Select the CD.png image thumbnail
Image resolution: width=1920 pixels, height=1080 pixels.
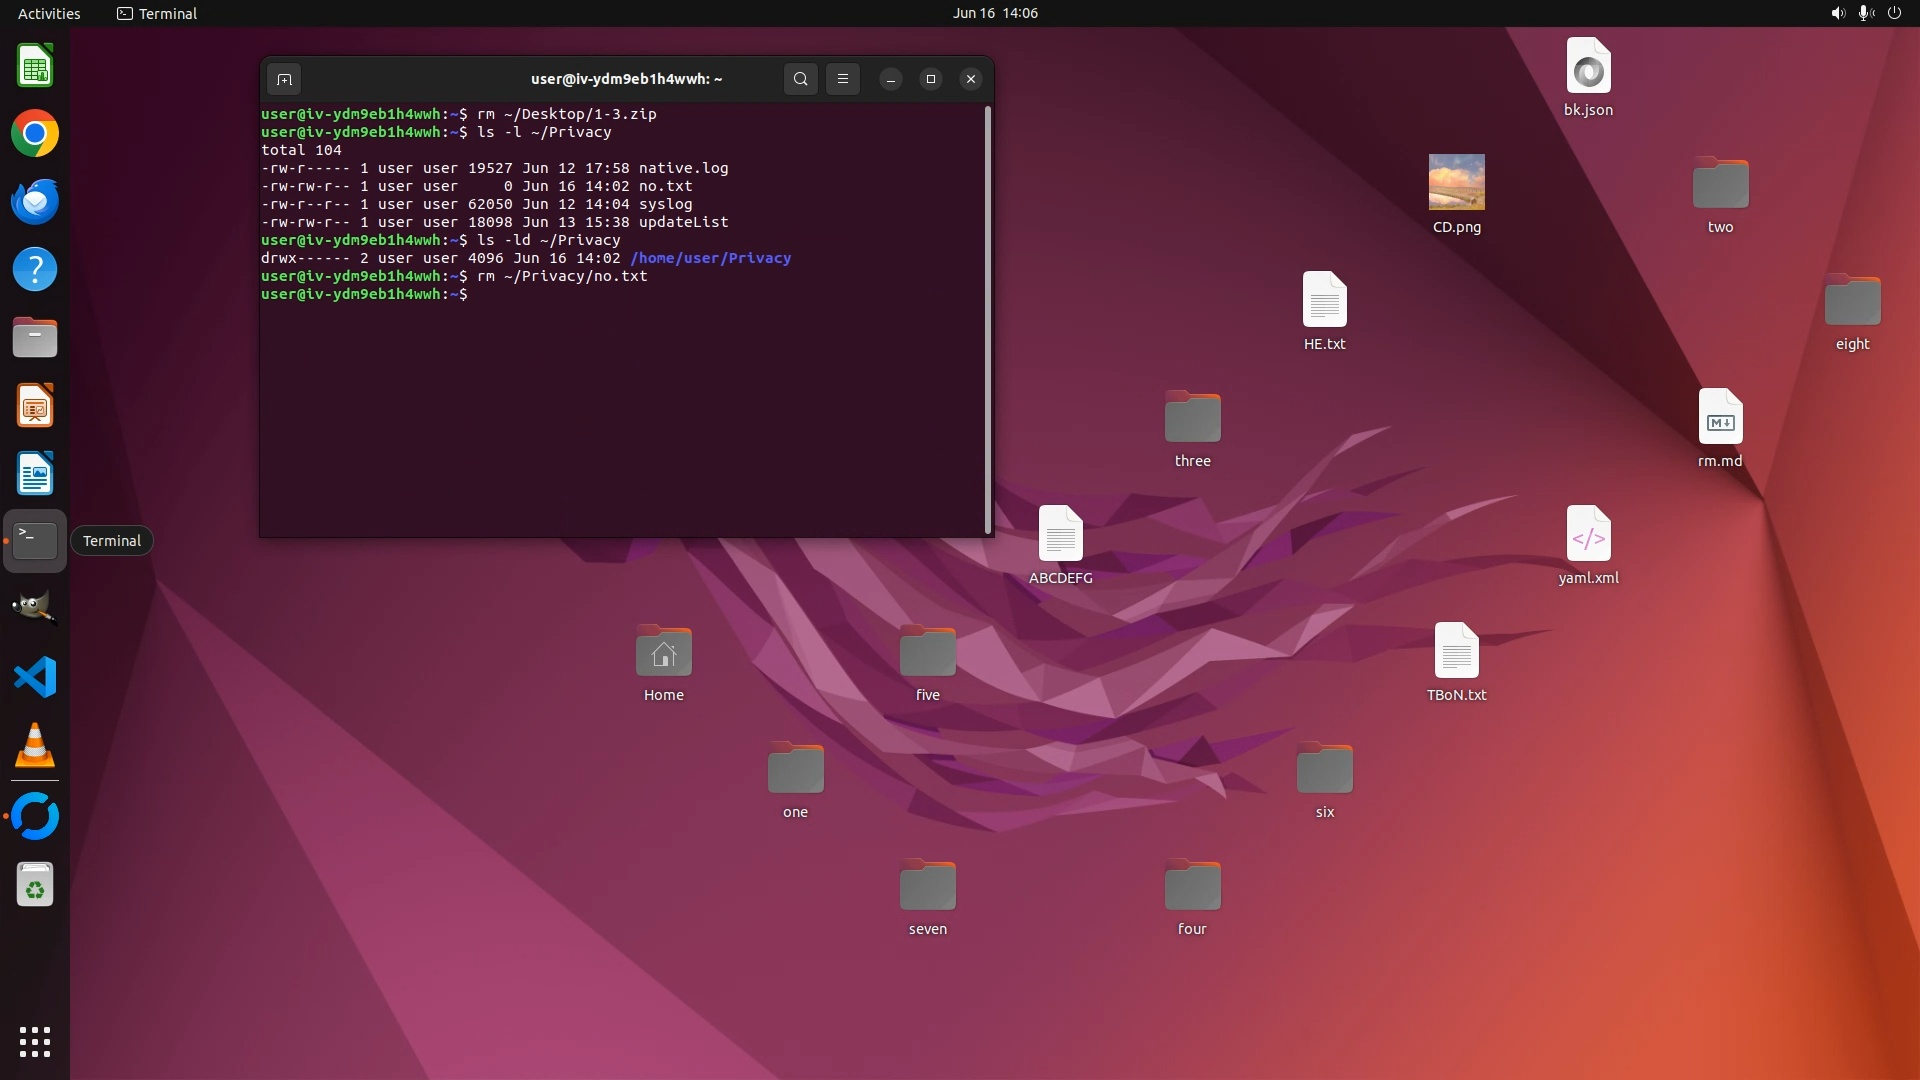pos(1456,182)
